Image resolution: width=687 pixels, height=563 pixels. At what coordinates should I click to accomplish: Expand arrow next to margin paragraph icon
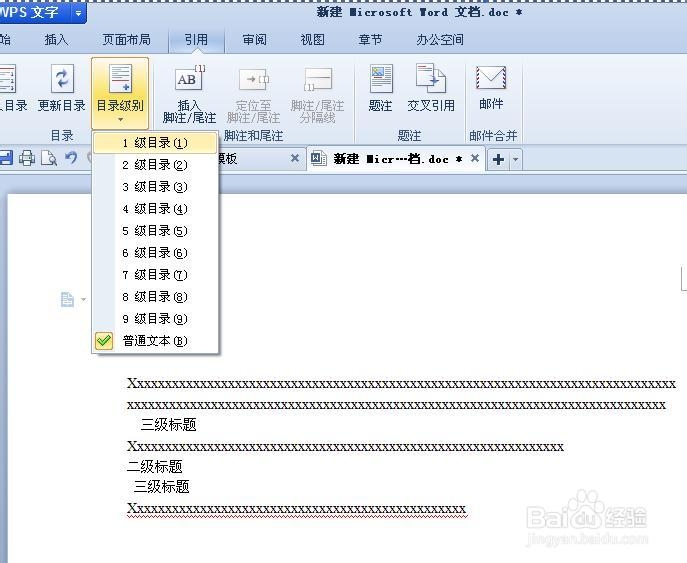coord(83,300)
